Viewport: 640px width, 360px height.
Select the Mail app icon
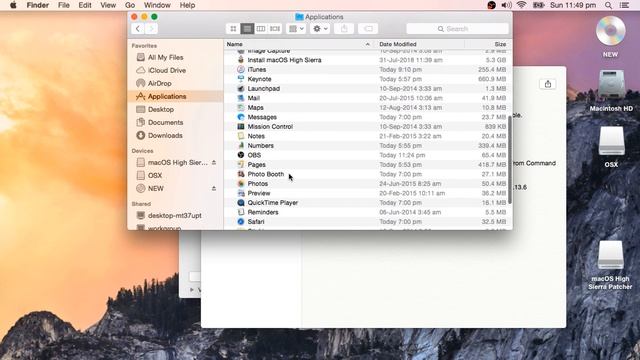pyautogui.click(x=241, y=98)
